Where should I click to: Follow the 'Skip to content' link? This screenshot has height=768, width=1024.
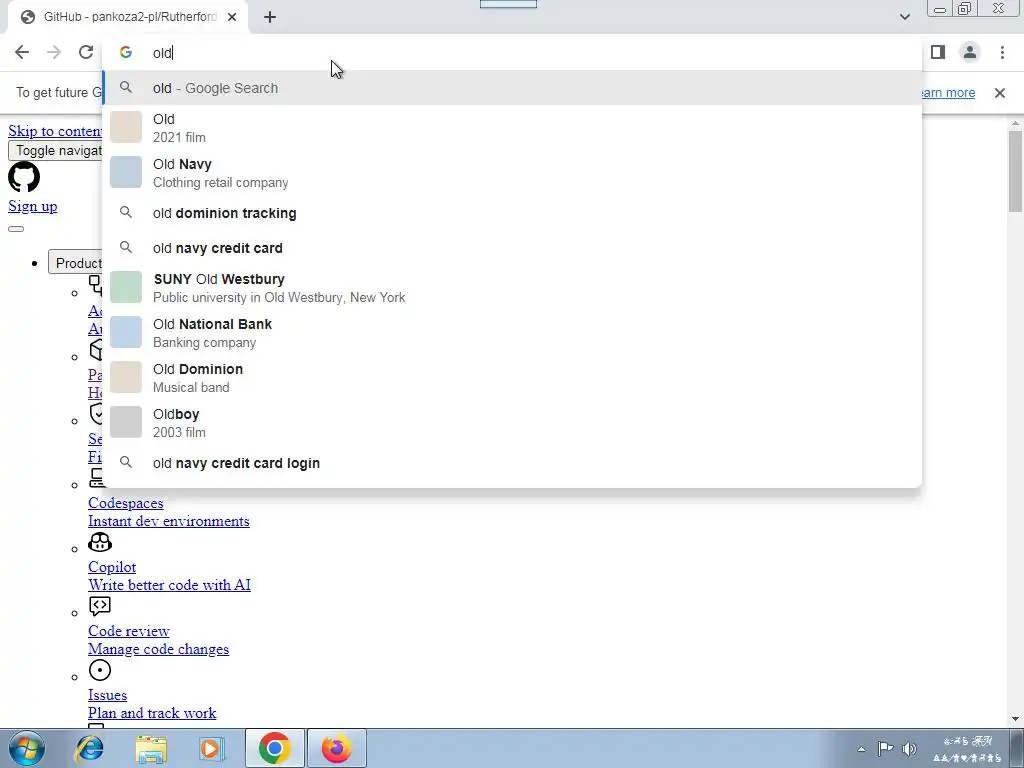(55, 131)
